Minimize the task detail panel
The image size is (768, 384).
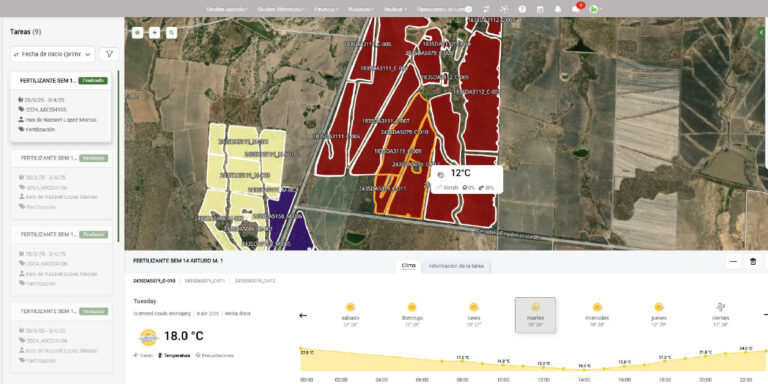[733, 262]
